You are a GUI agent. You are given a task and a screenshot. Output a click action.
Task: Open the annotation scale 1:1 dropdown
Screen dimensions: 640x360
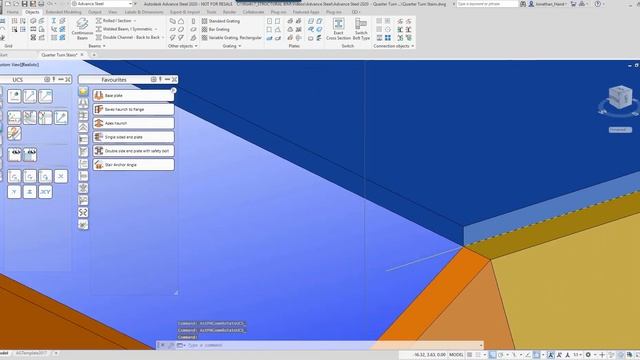(578, 355)
